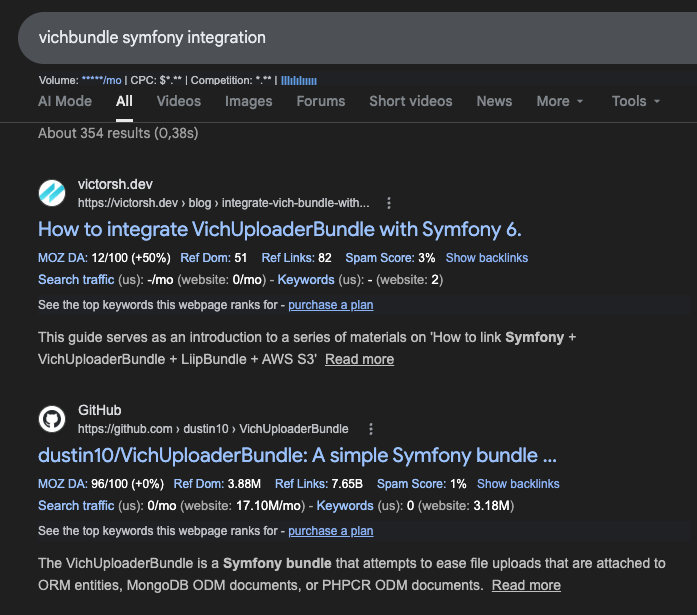Image resolution: width=697 pixels, height=615 pixels.
Task: Click Ref Links showing 82
Action: 296,258
